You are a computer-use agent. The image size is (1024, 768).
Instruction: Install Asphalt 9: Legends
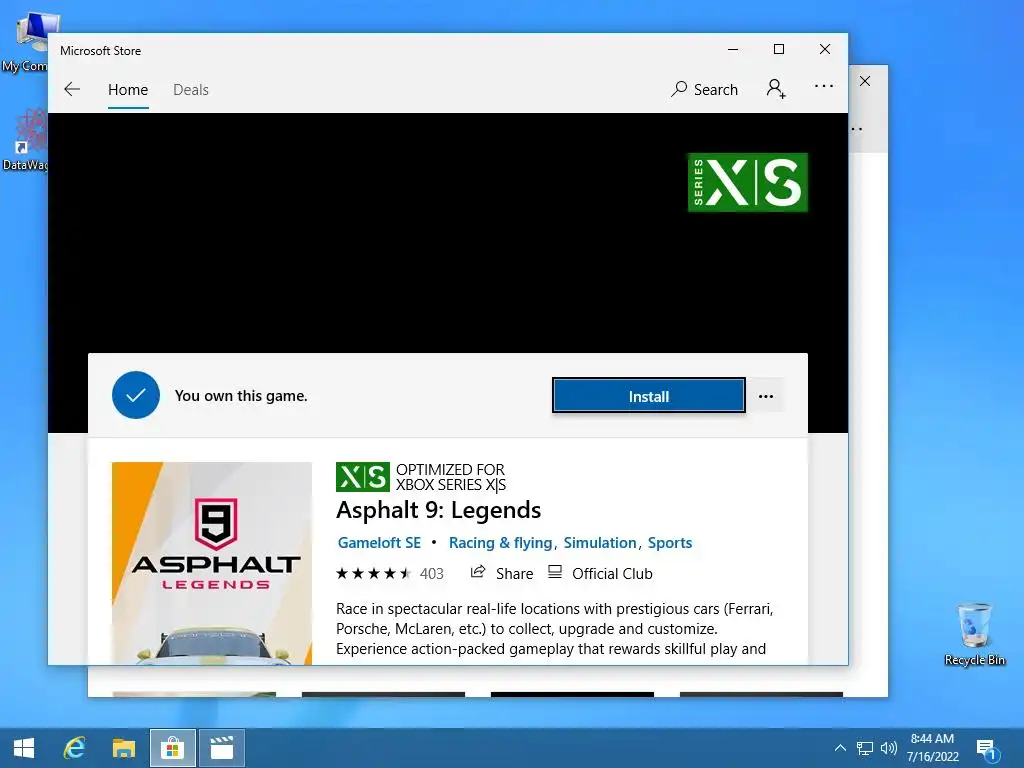(648, 396)
